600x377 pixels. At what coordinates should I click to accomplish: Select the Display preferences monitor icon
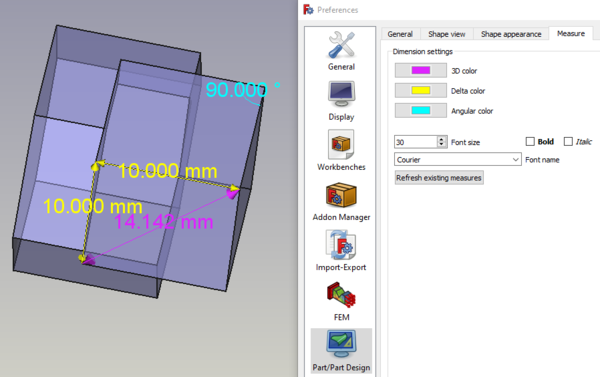click(x=341, y=94)
